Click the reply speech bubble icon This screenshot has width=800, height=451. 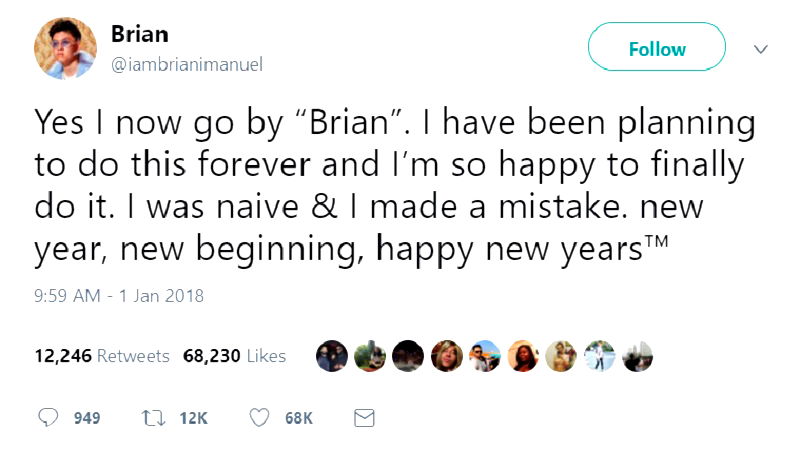(49, 418)
